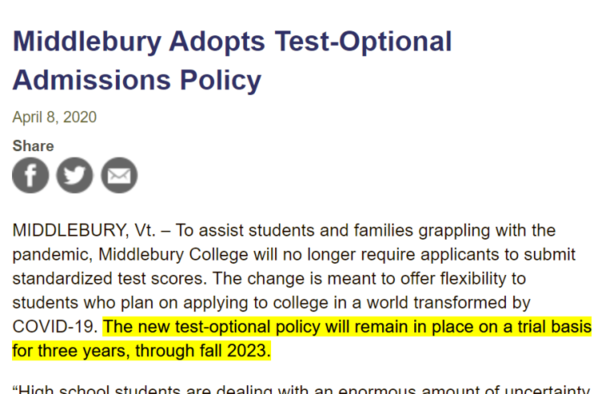Click the April 8, 2020 date

[x=54, y=117]
